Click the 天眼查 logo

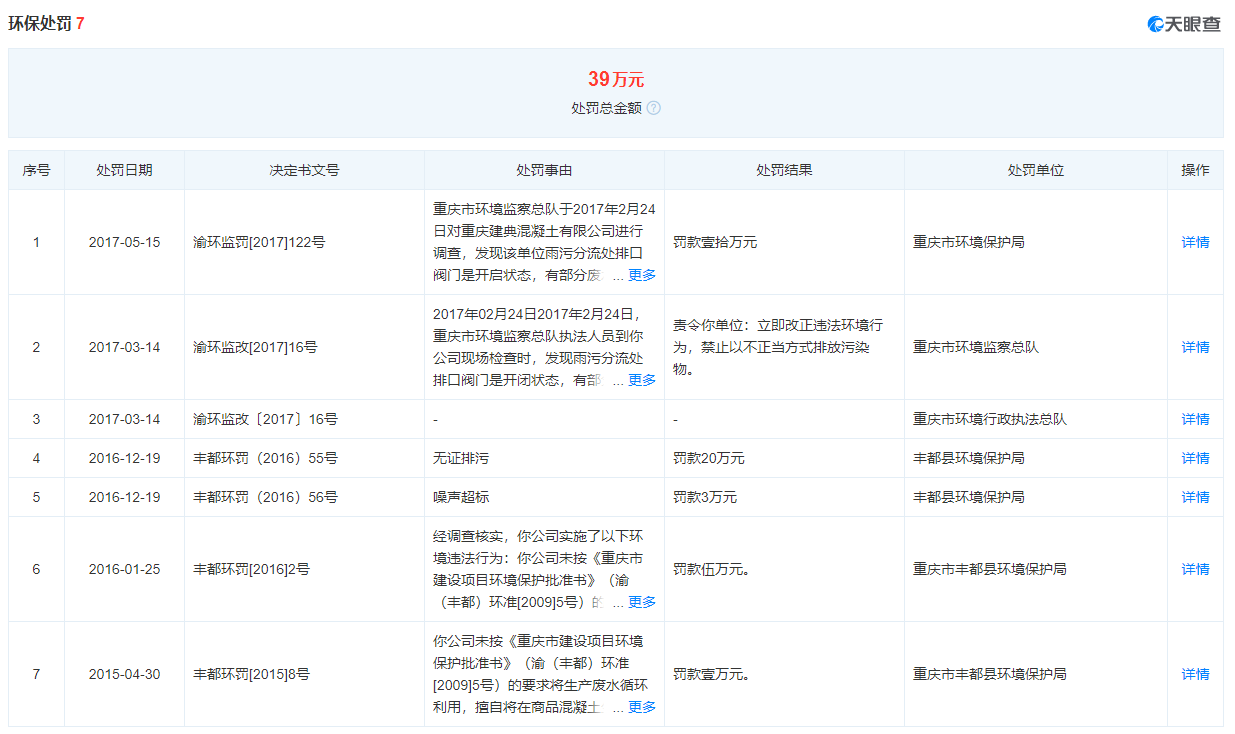click(x=1184, y=24)
